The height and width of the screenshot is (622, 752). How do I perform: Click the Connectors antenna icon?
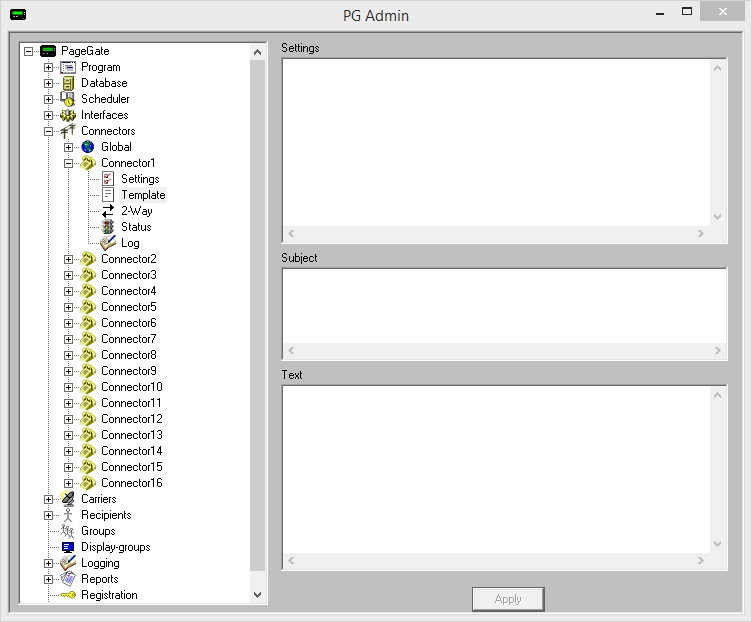click(x=68, y=130)
